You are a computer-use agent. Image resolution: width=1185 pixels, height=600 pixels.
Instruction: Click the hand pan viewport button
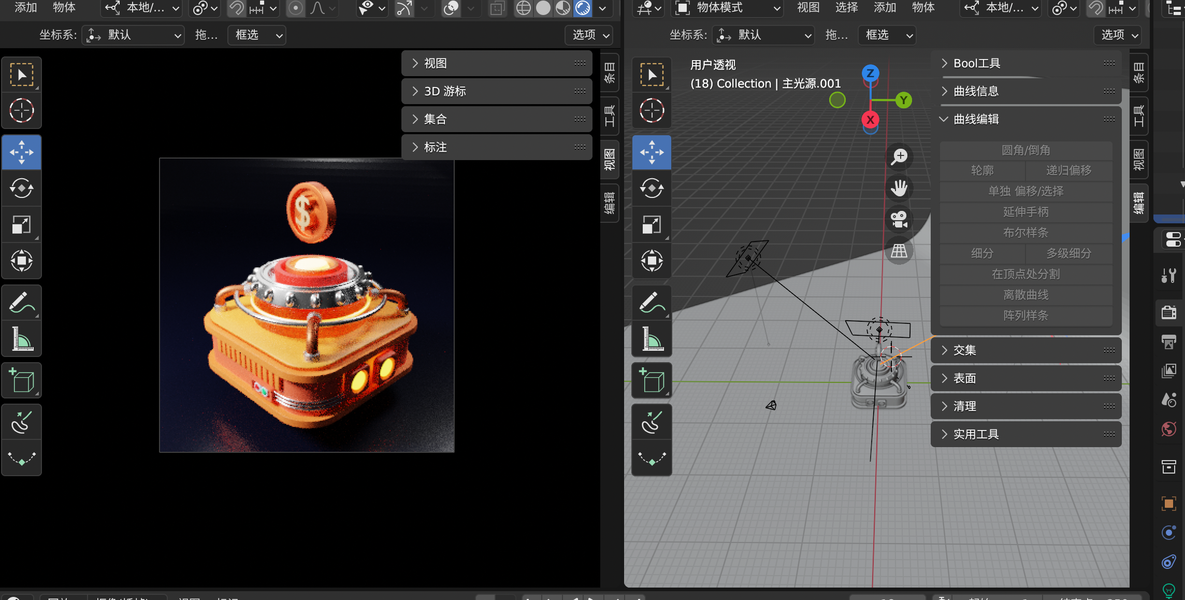click(899, 188)
